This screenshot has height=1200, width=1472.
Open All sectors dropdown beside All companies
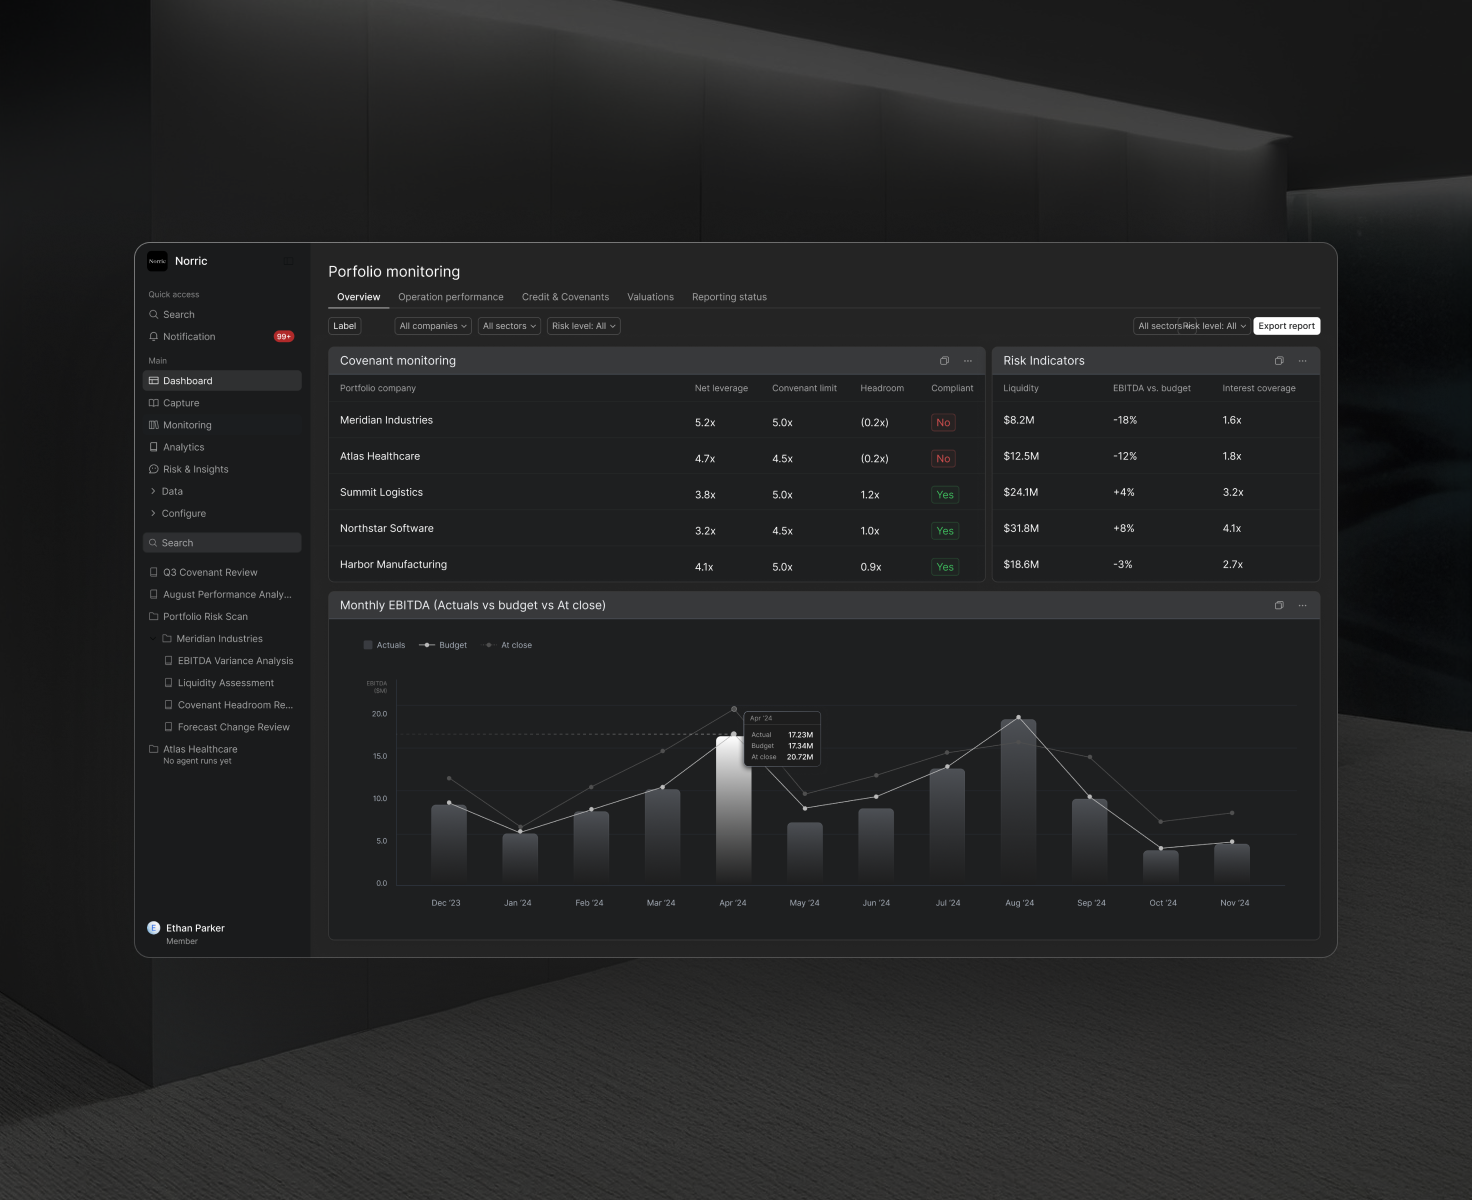click(x=509, y=326)
